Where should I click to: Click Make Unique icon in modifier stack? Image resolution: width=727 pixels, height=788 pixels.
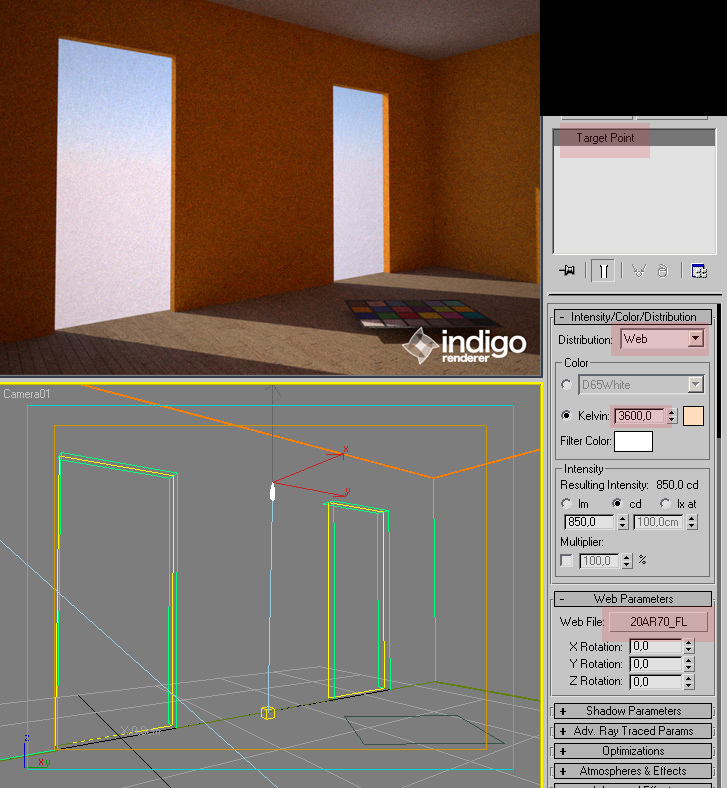click(638, 271)
